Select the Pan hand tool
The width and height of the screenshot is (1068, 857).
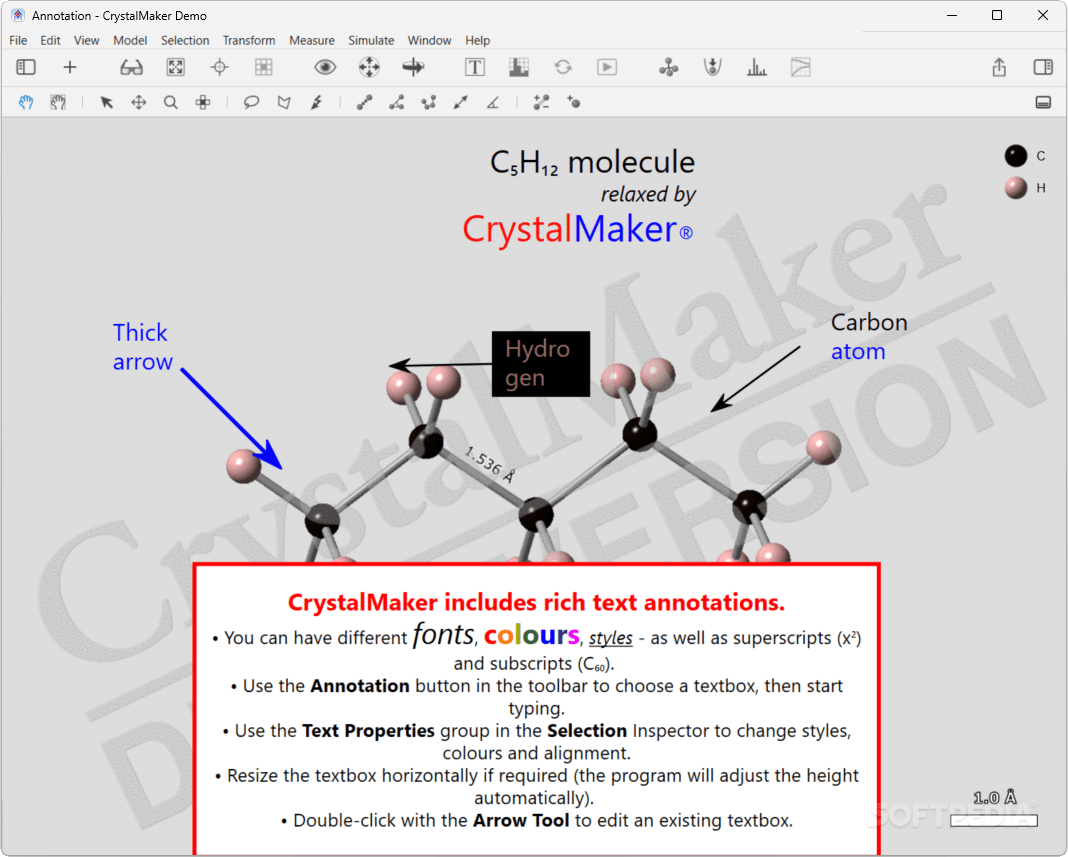25,101
